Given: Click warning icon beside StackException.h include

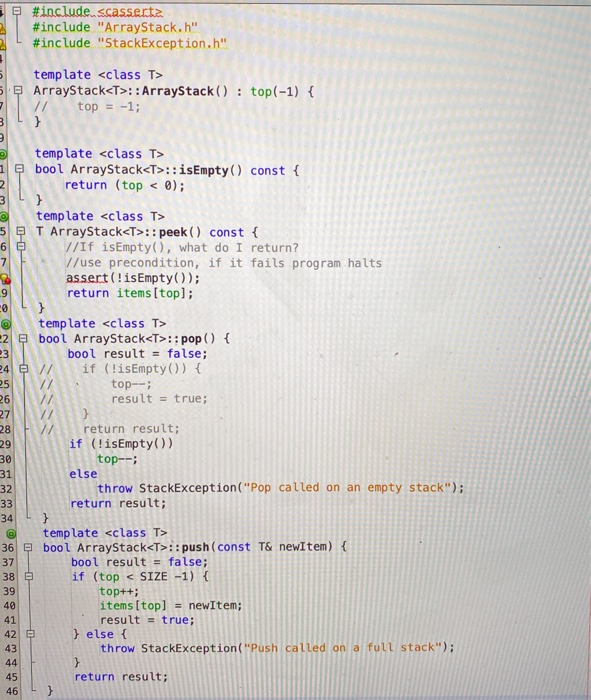Looking at the screenshot, I should click(2, 44).
